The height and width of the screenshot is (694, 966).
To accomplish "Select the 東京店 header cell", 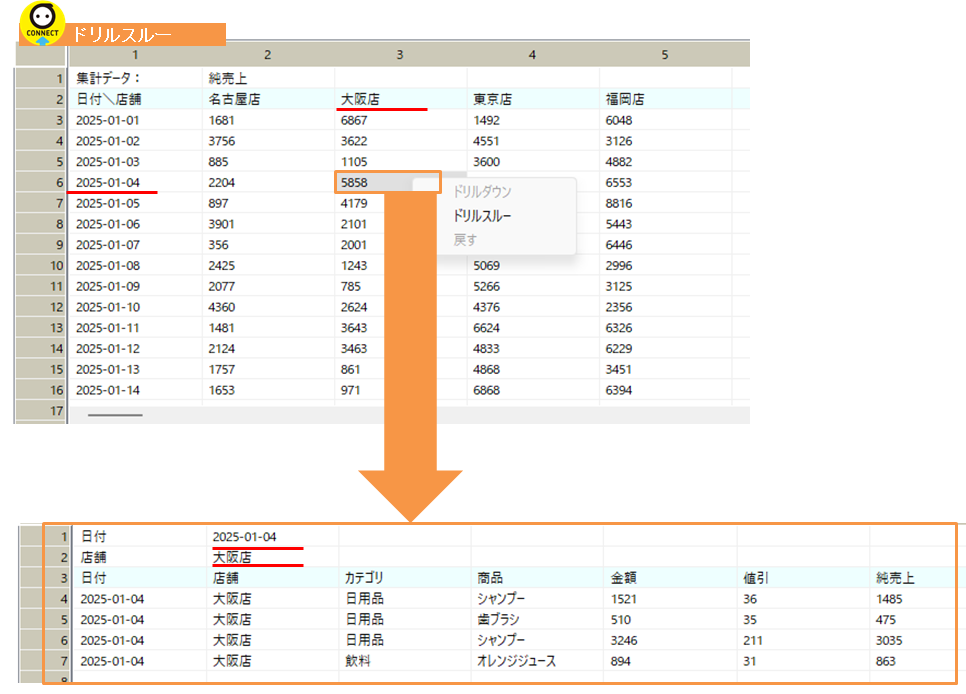I will (533, 99).
